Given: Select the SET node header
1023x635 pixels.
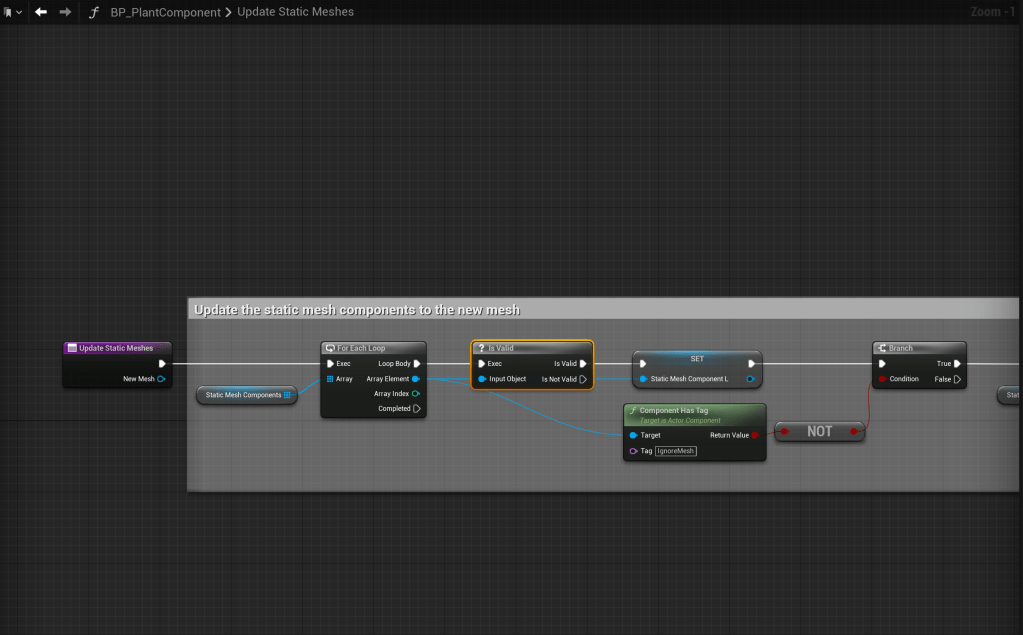Looking at the screenshot, I should click(697, 358).
